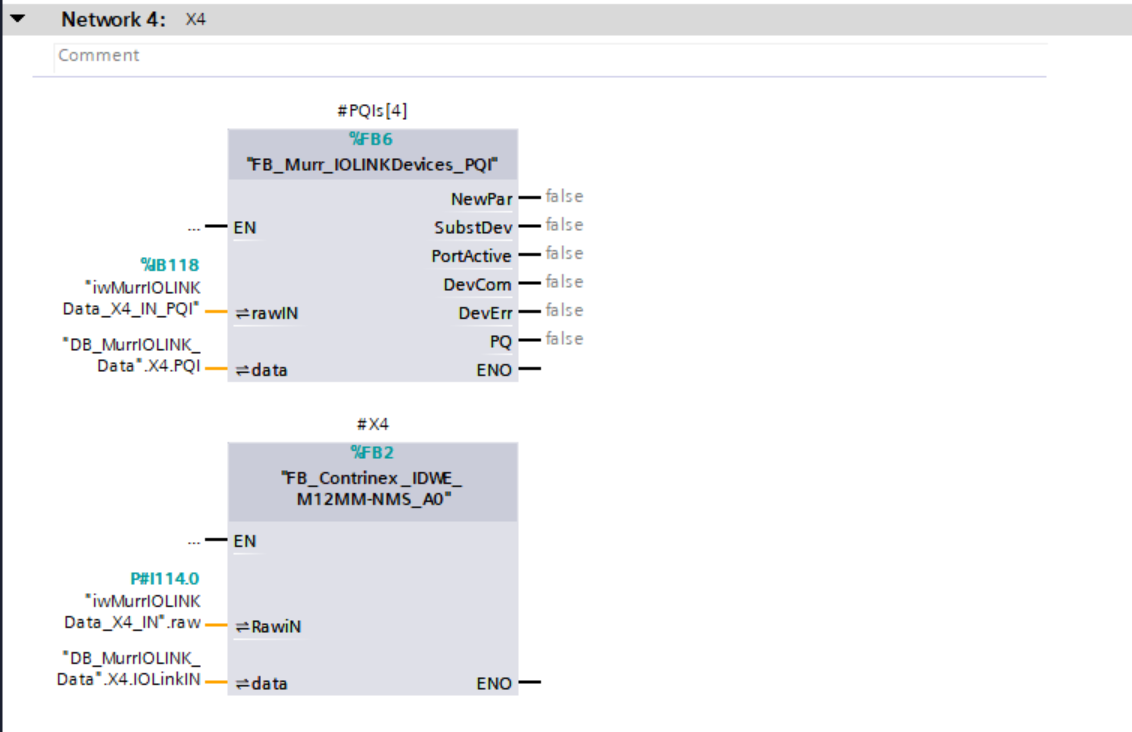This screenshot has height=732, width=1132.
Task: Click the %FB2 block number
Action: pos(372,453)
